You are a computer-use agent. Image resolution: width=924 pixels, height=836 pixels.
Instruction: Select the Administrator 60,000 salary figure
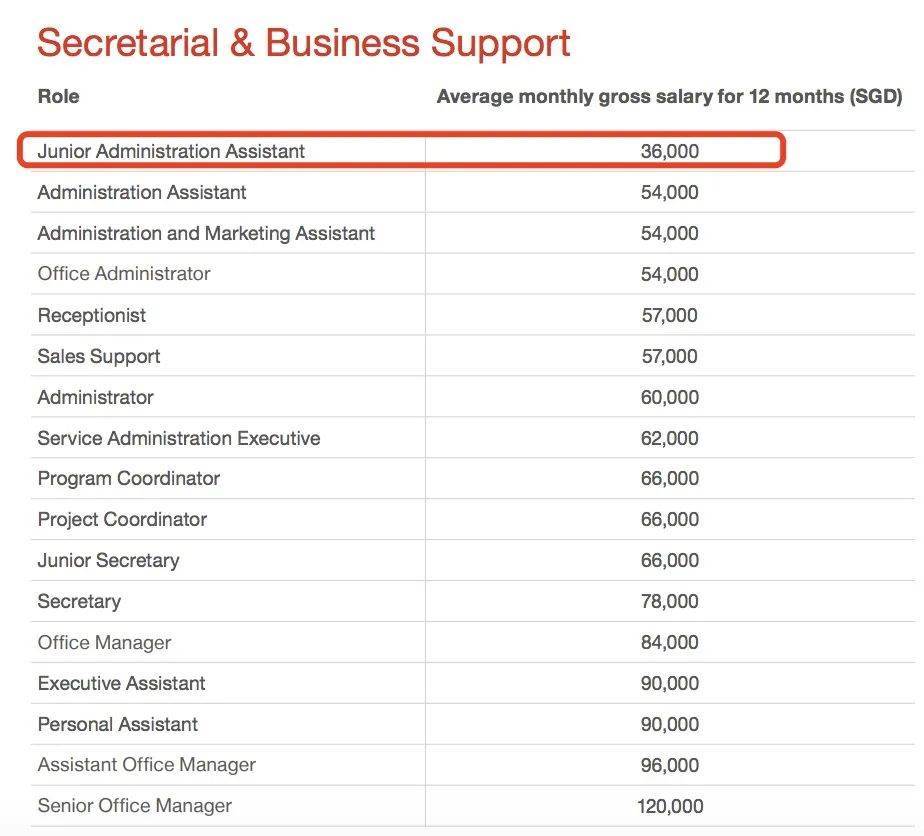(x=669, y=397)
